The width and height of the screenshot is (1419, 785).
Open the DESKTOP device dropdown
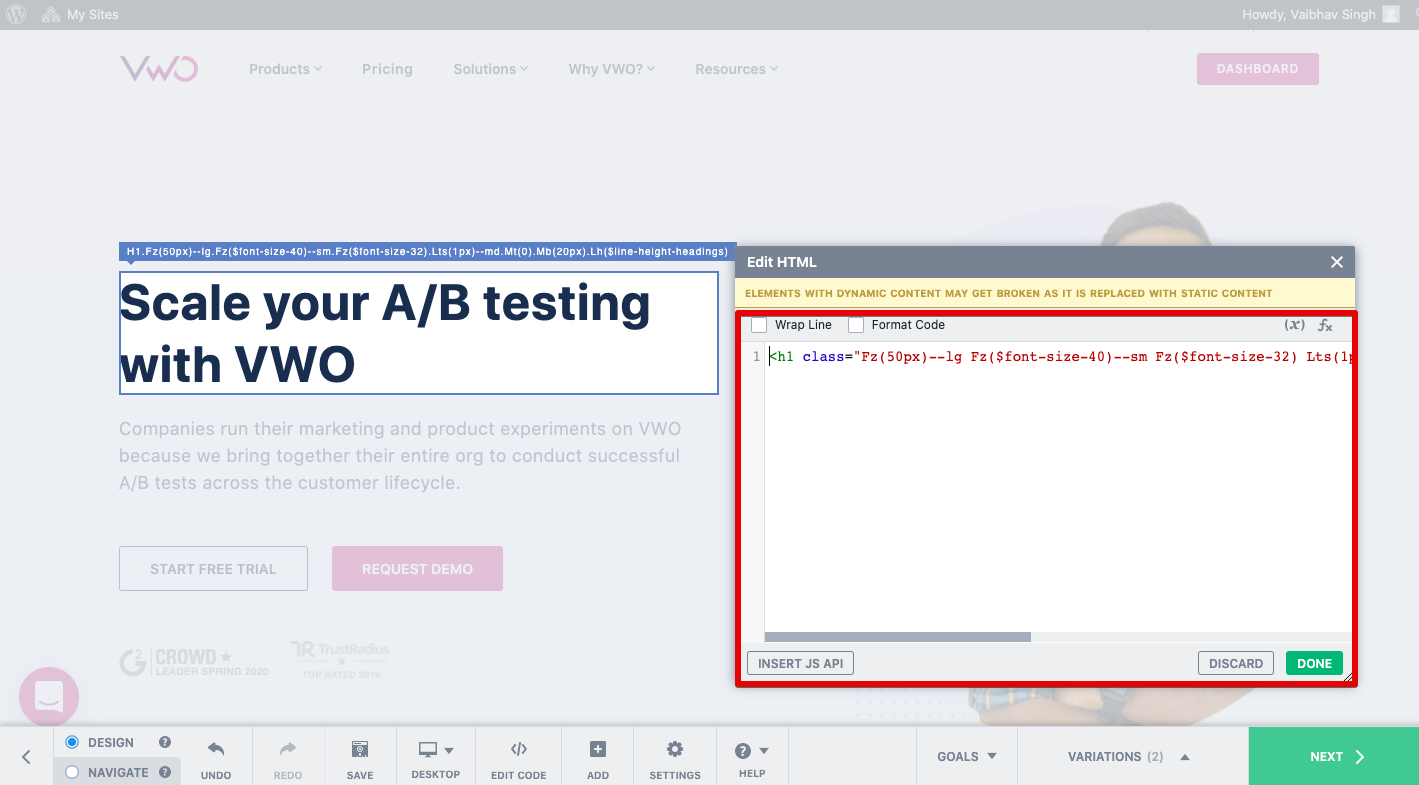pyautogui.click(x=436, y=757)
